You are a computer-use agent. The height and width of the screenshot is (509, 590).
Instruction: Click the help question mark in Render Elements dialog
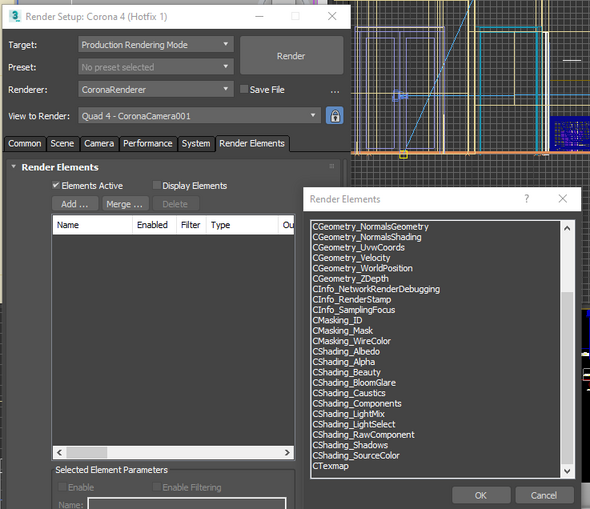tap(526, 199)
